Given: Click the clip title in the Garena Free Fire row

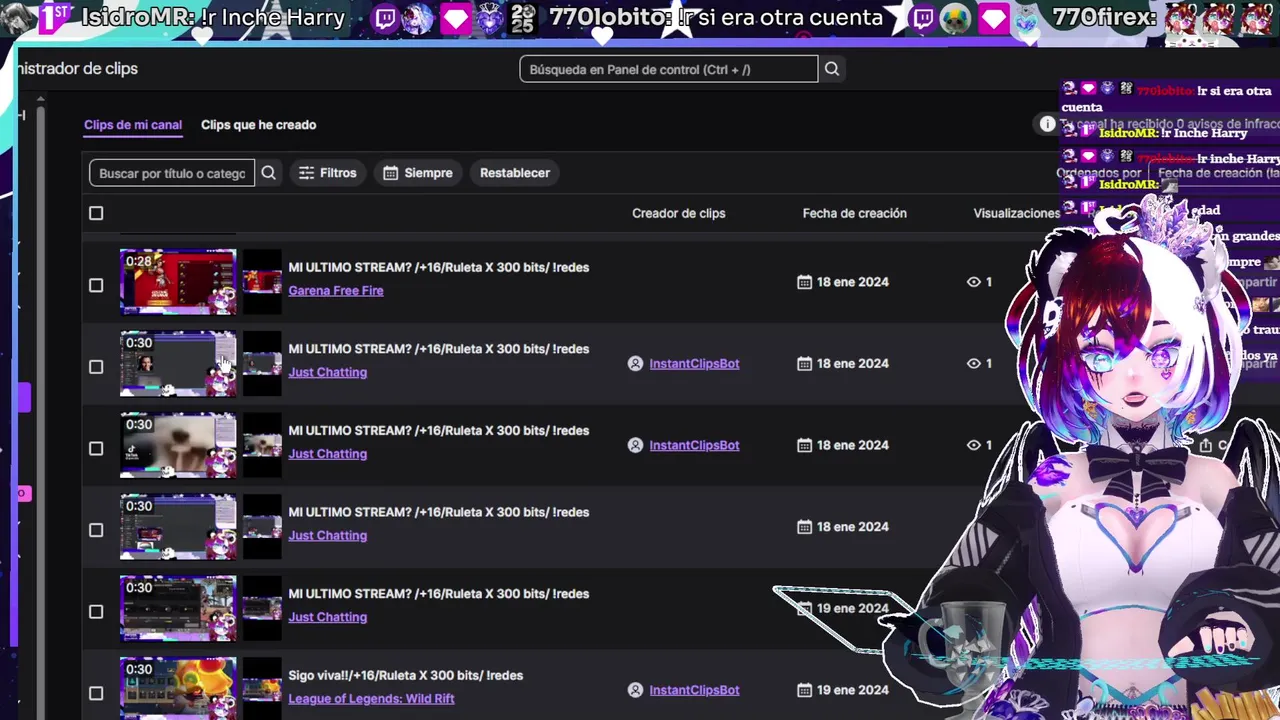Looking at the screenshot, I should click(x=439, y=267).
